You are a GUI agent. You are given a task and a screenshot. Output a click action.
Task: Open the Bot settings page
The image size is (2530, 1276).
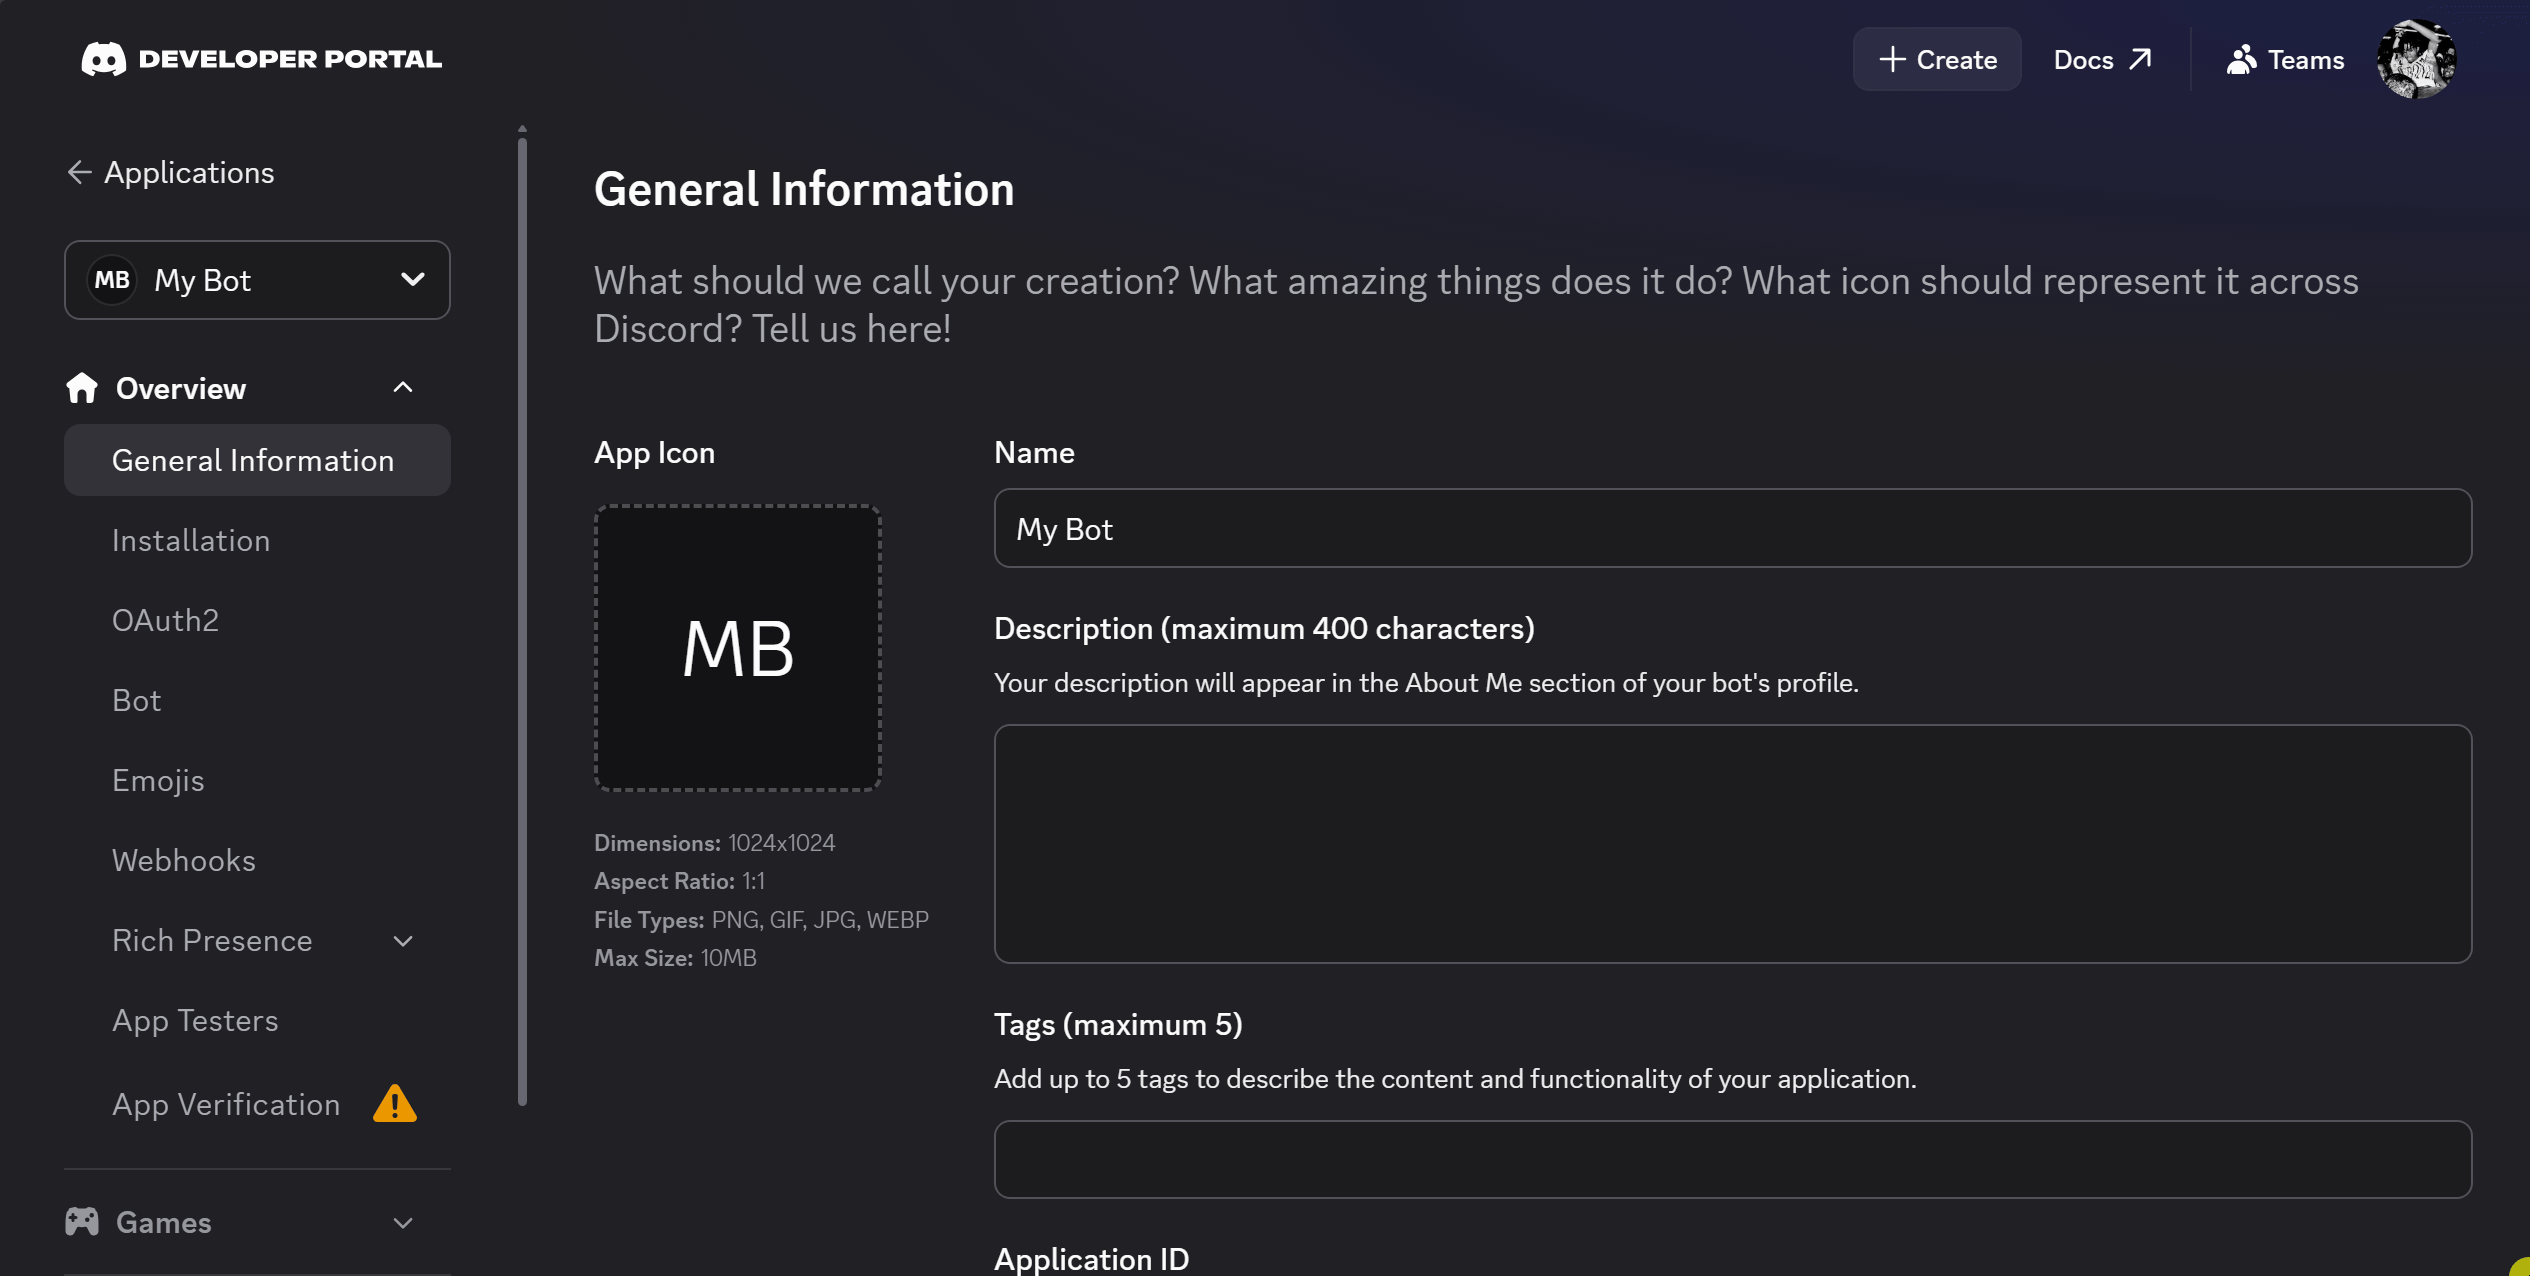tap(137, 700)
